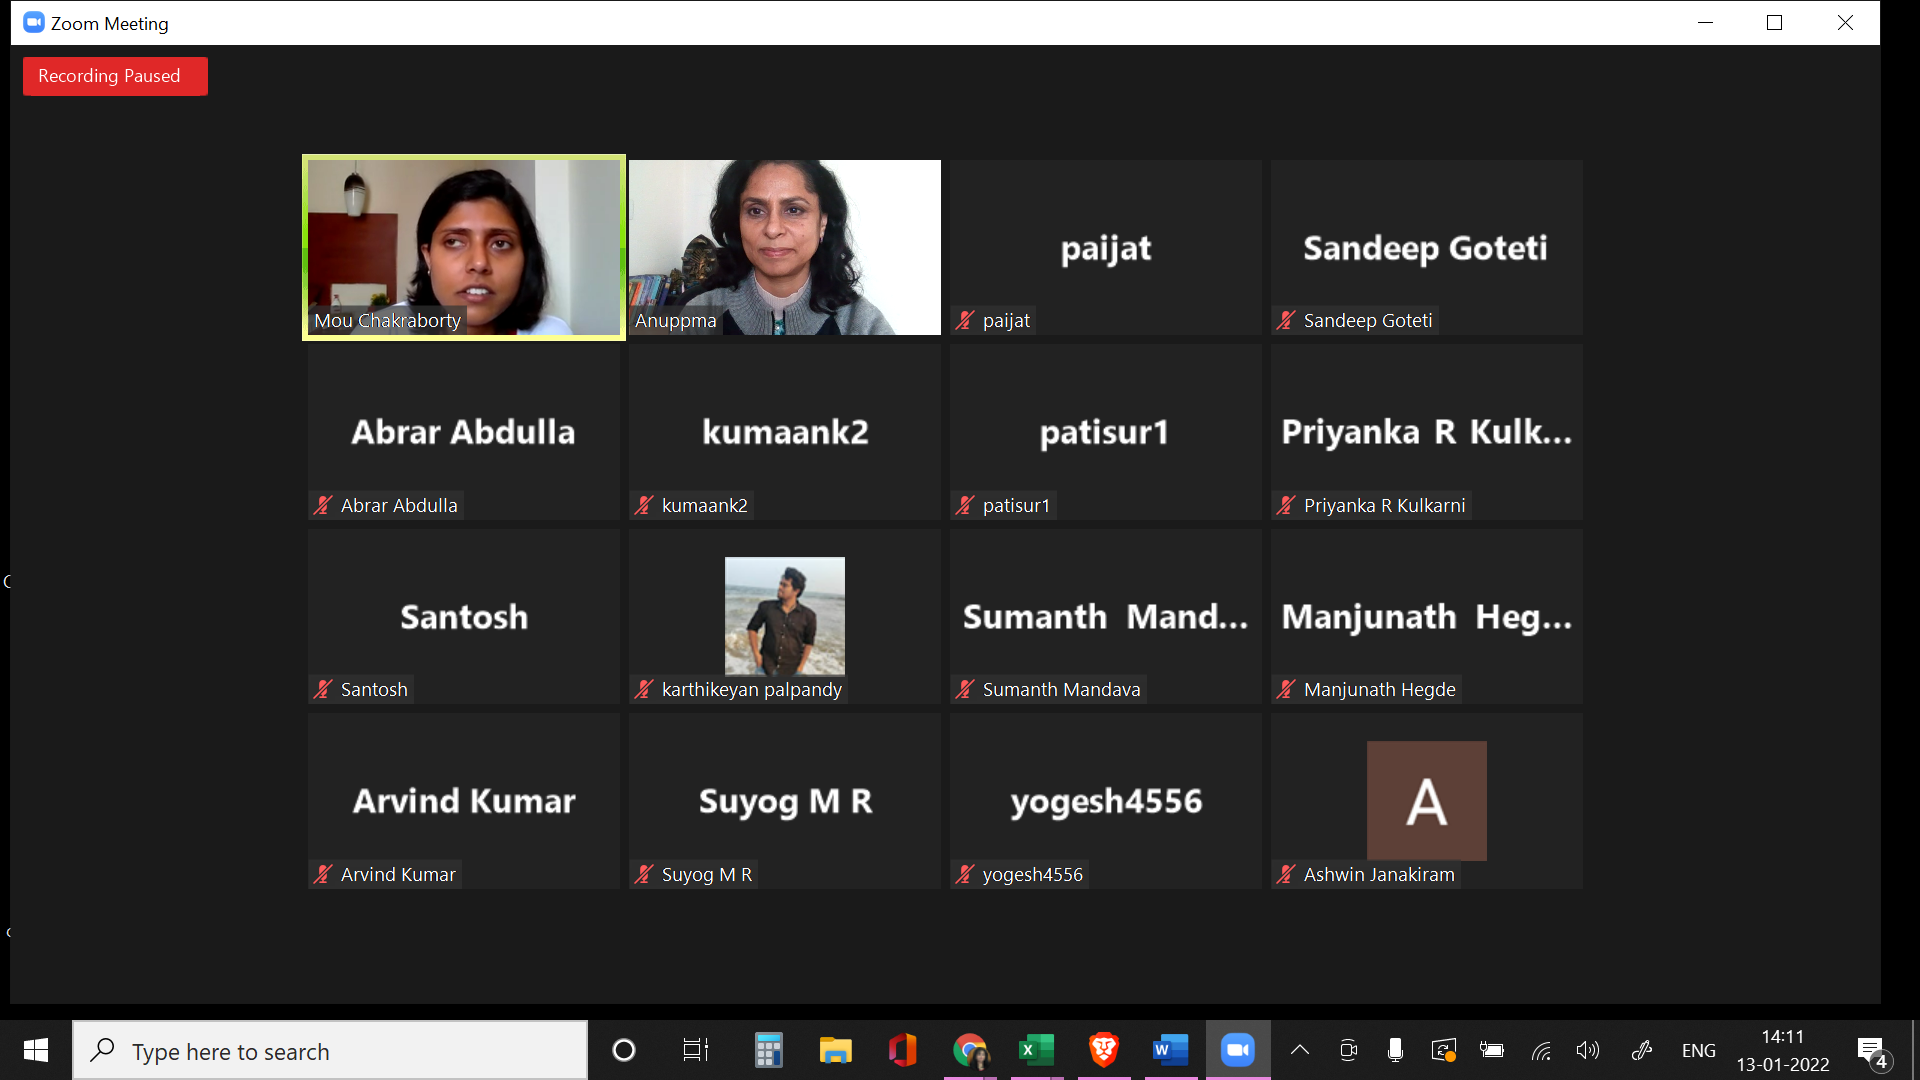This screenshot has height=1080, width=1920.
Task: Open the volume control in tray
Action: click(1587, 1050)
